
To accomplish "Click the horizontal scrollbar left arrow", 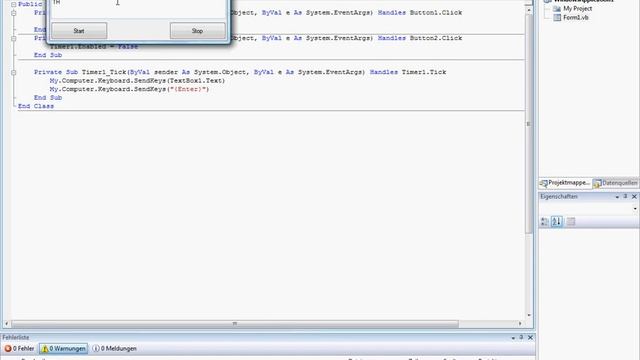I will [x=7, y=324].
